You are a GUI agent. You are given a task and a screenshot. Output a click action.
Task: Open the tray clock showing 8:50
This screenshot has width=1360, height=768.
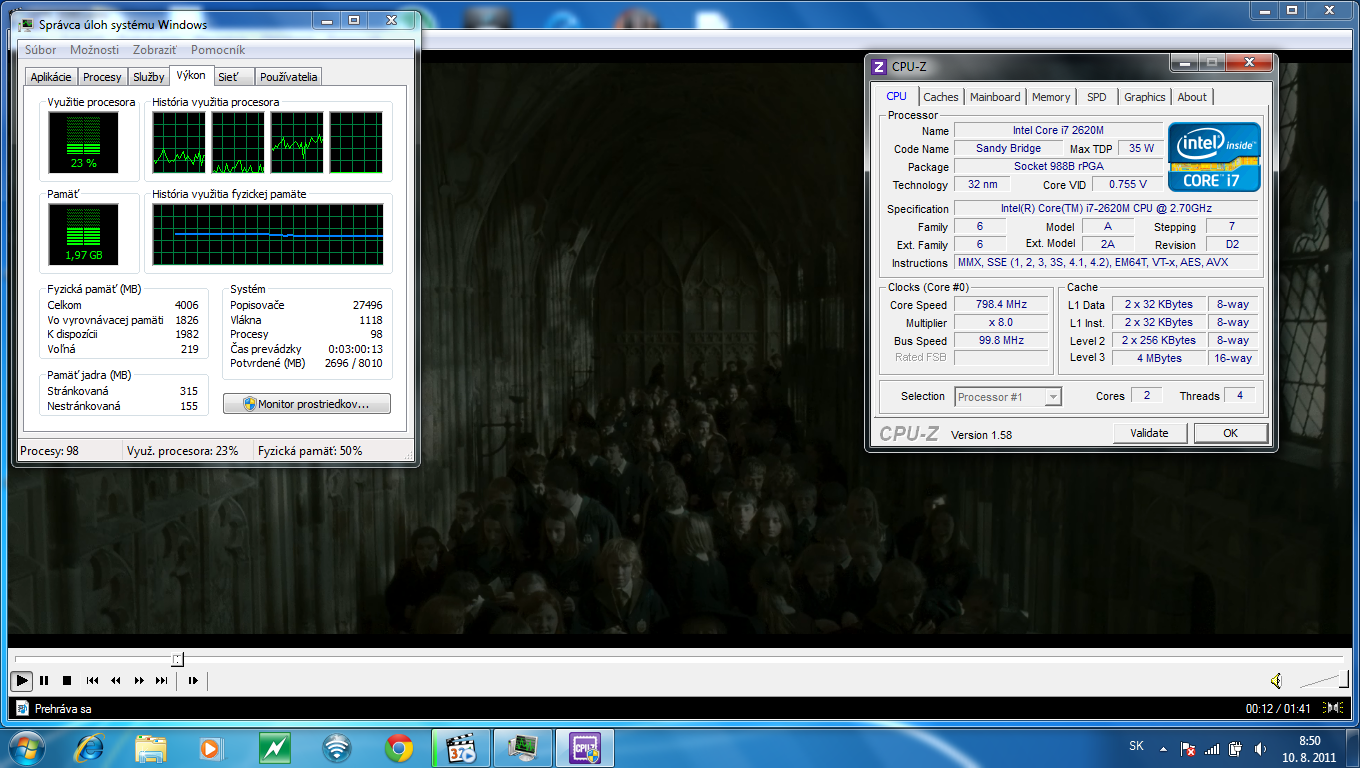[x=1310, y=749]
